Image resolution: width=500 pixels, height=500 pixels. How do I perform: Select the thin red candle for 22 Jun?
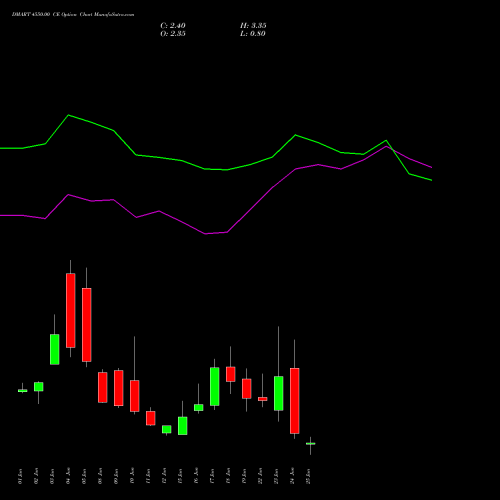263,399
